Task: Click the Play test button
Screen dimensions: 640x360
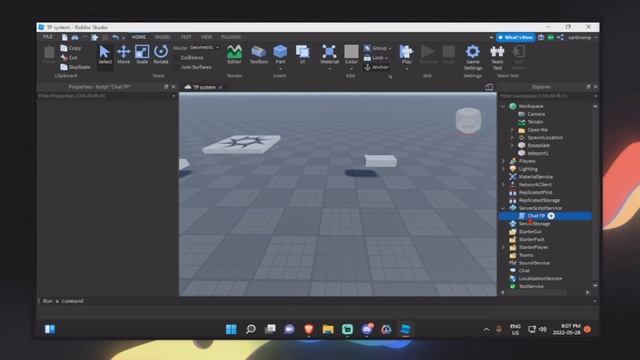Action: point(406,54)
